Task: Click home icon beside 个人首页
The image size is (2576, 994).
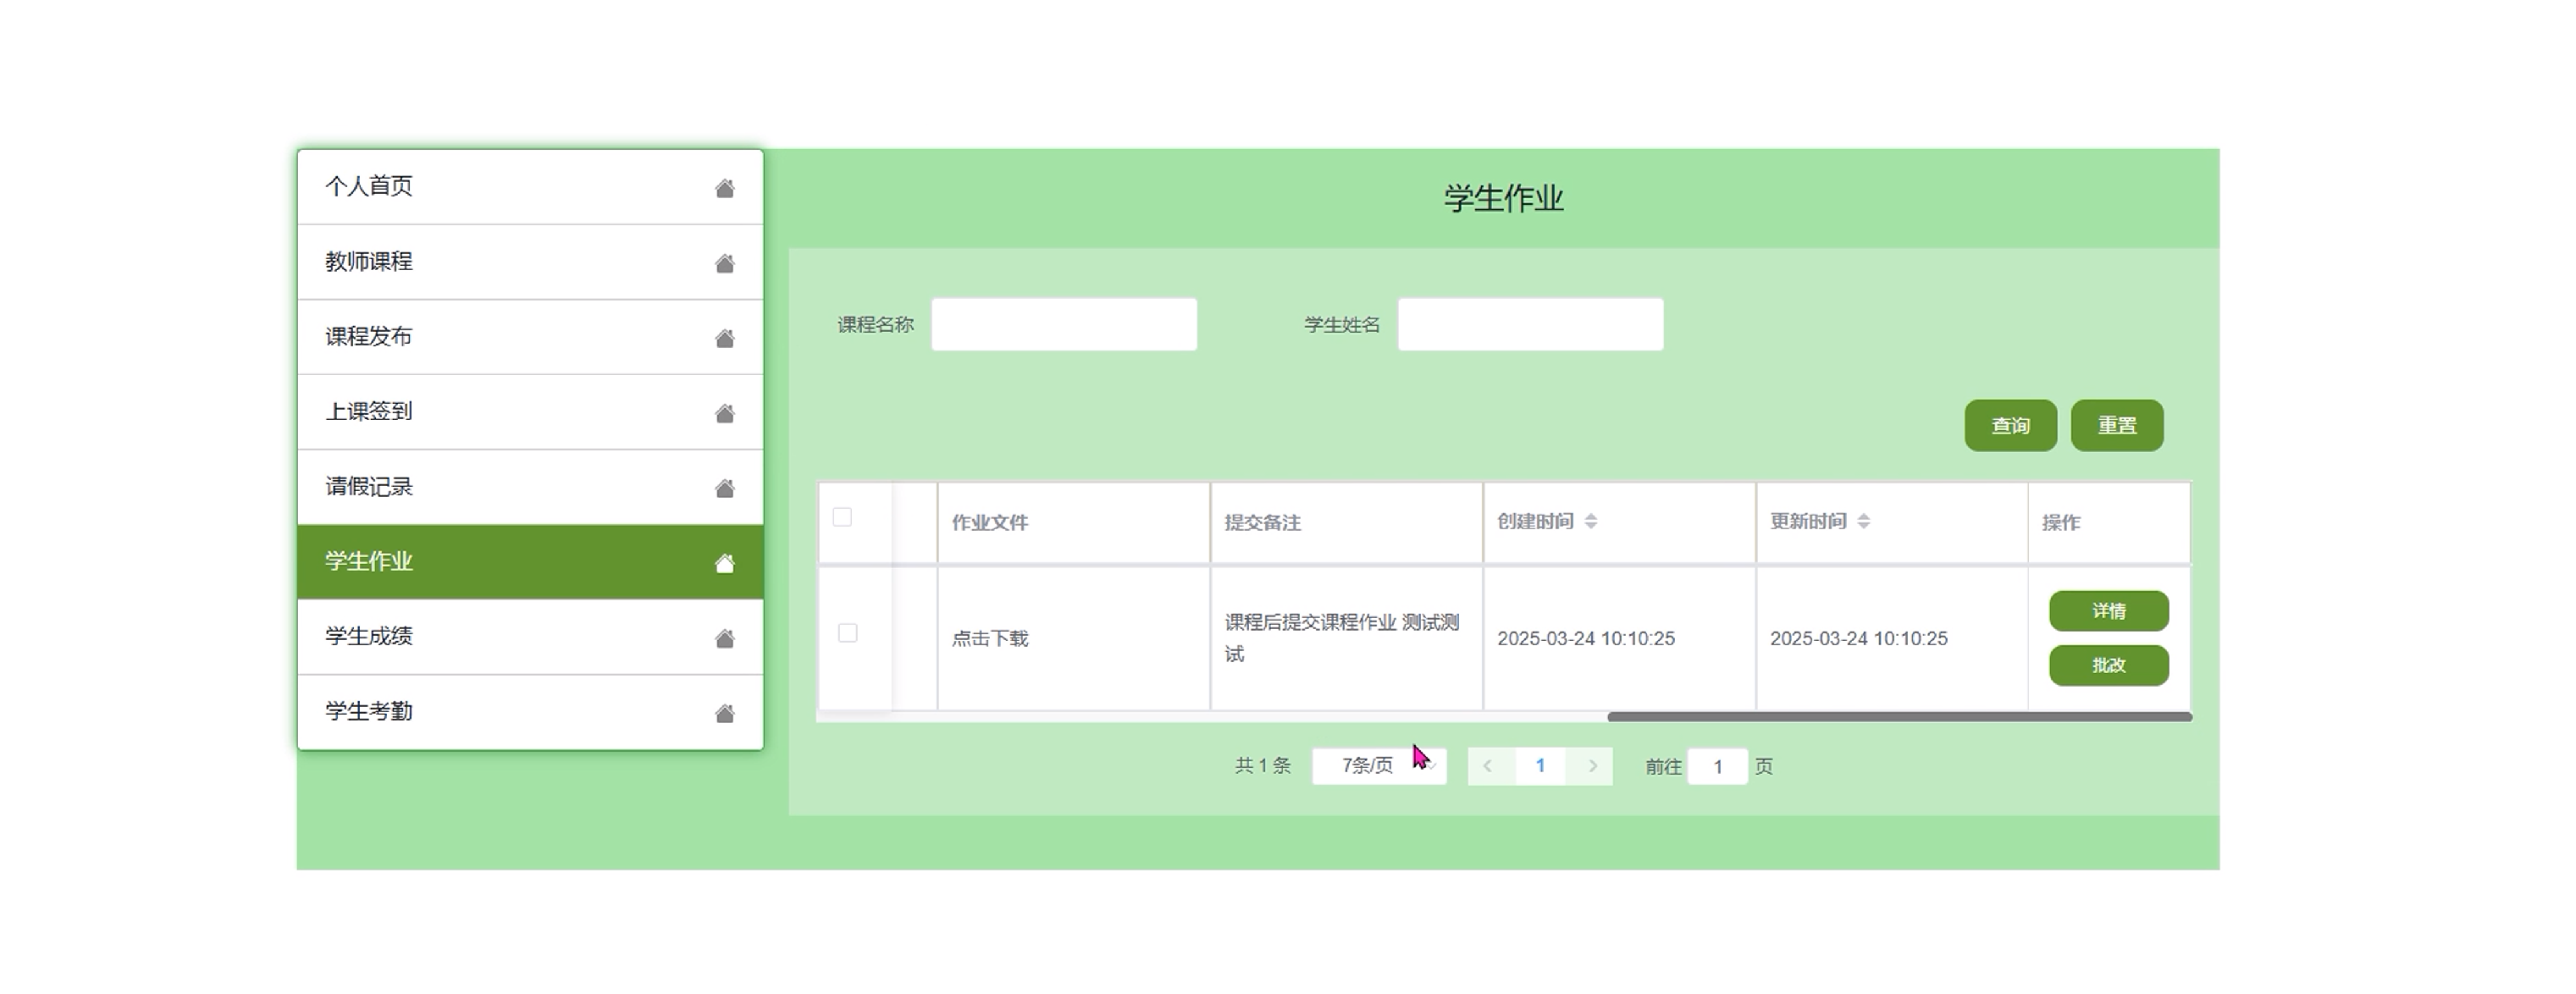Action: click(724, 188)
